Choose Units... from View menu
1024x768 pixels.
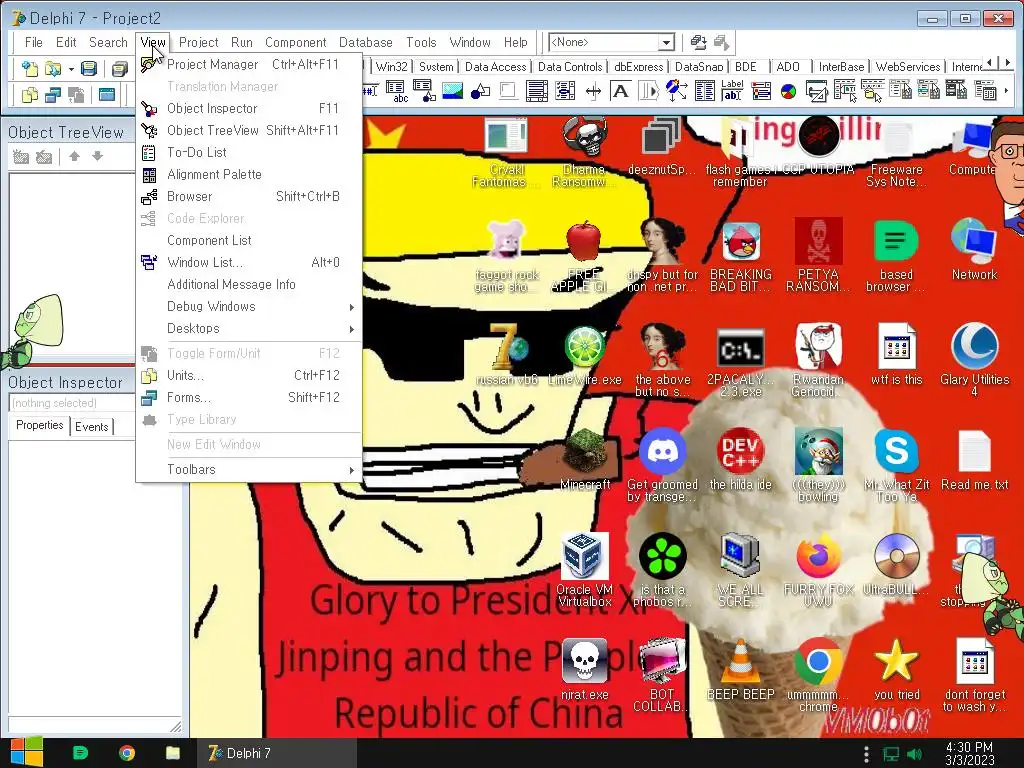click(x=251, y=376)
